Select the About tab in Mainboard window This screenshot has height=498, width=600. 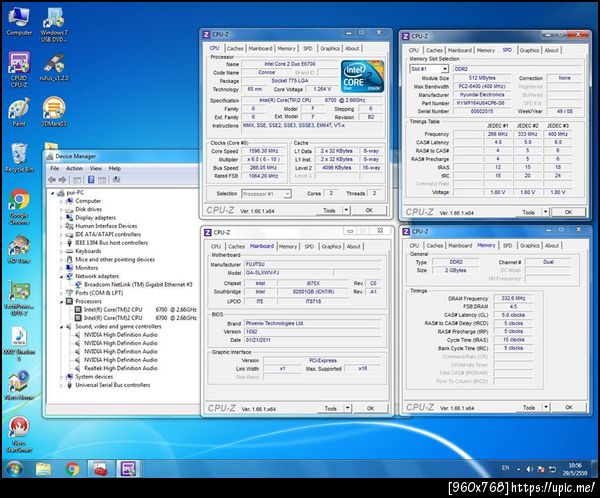point(354,246)
